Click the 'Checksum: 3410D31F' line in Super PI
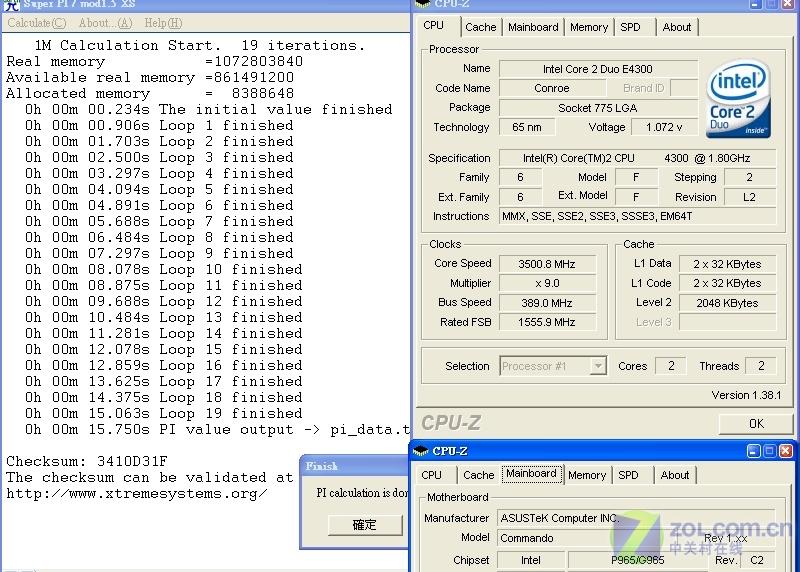Screen dimensions: 800x572 pyautogui.click(x=87, y=461)
